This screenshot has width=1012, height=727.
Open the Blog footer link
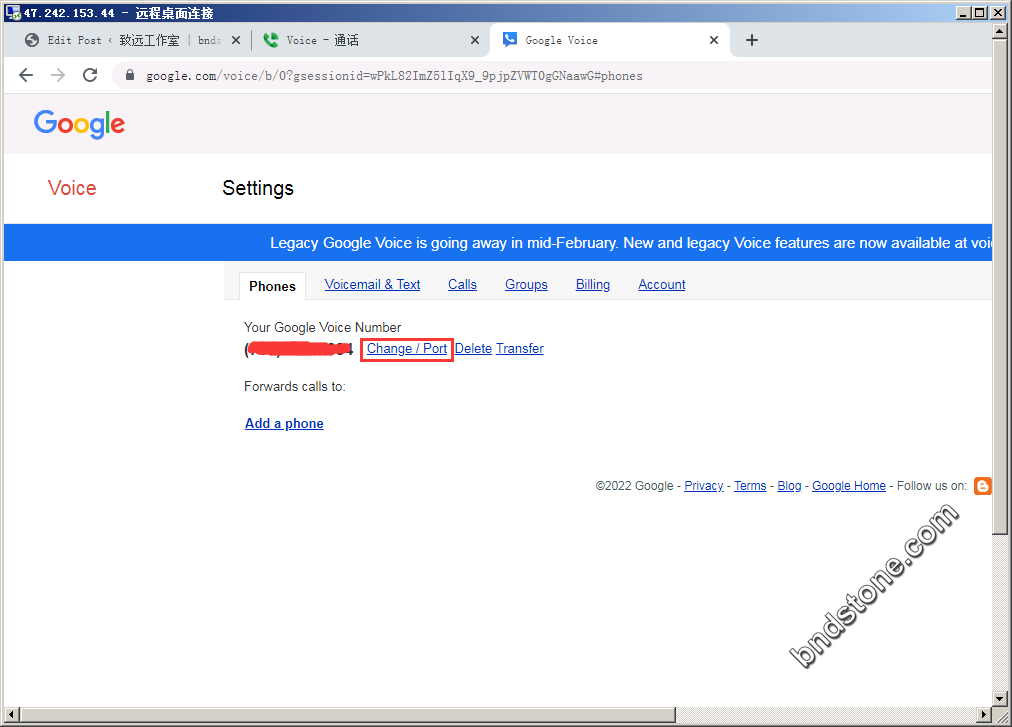point(789,486)
